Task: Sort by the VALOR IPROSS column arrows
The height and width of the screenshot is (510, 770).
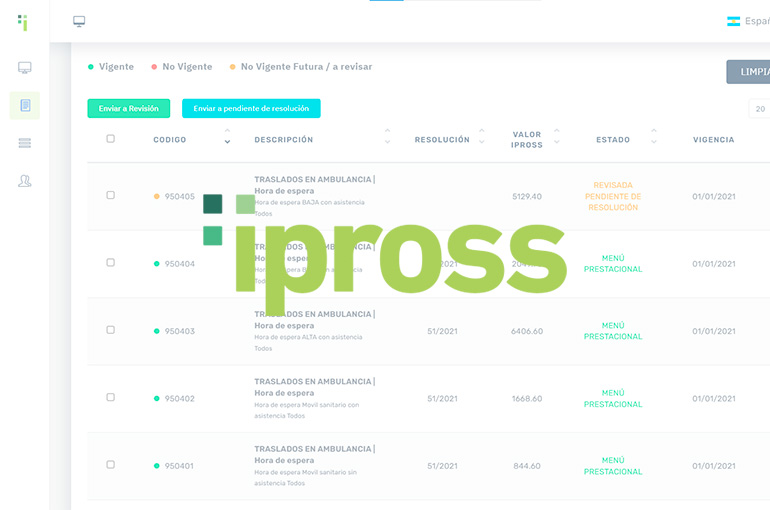Action: click(x=557, y=137)
